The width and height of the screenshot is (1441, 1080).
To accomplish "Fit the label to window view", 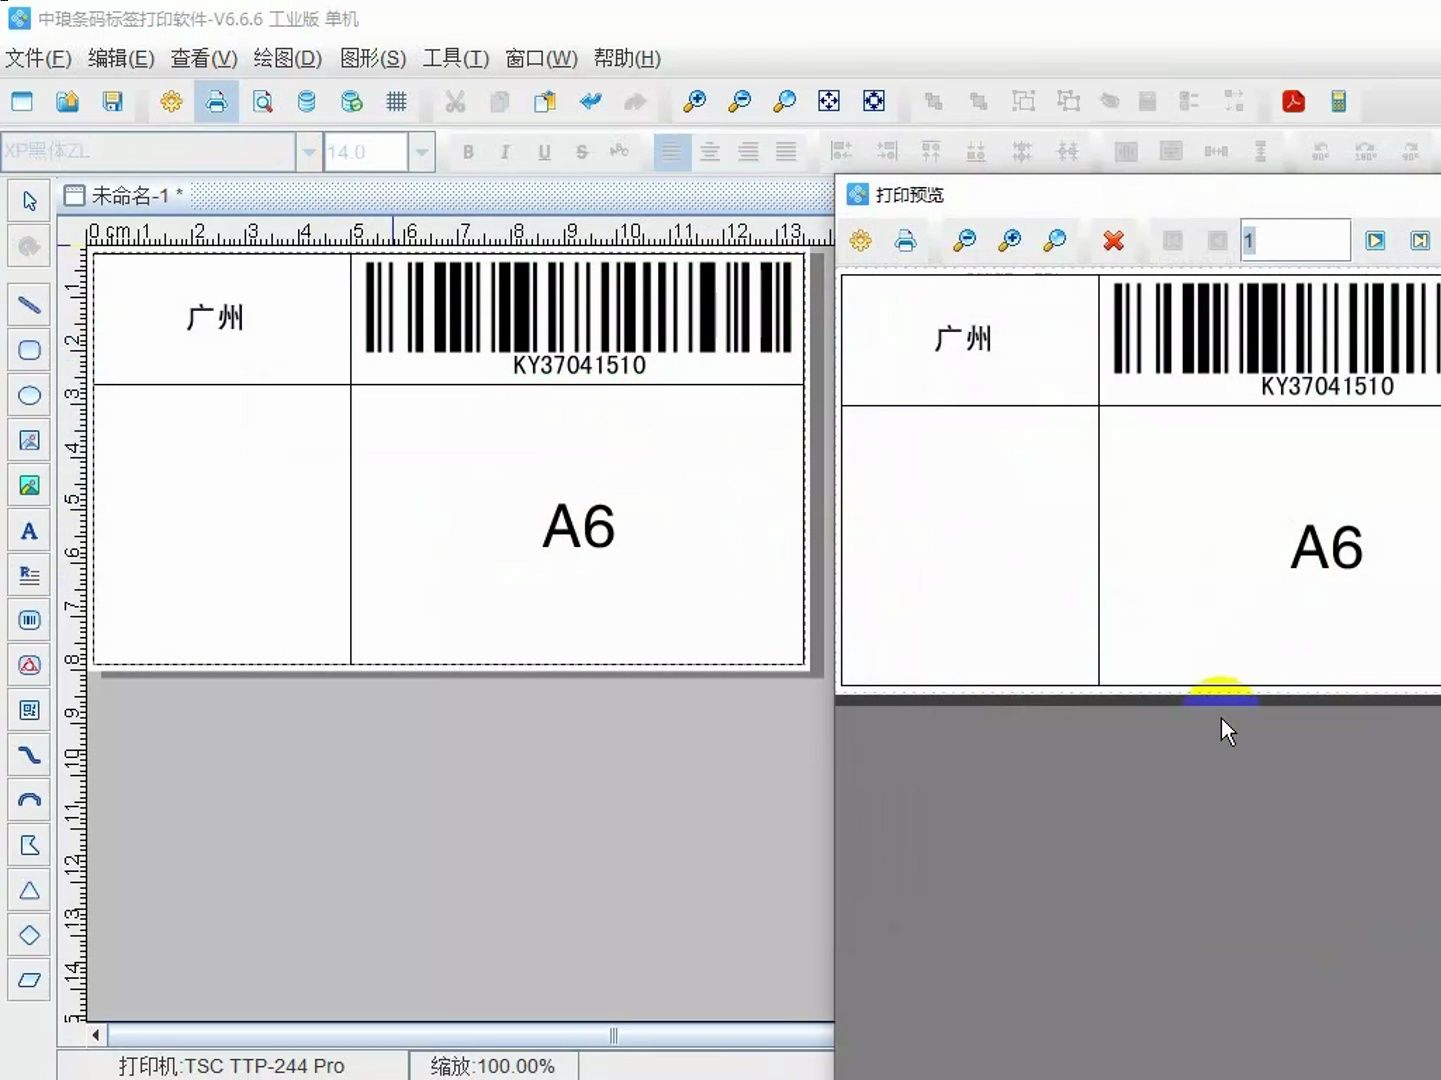I will (x=829, y=101).
